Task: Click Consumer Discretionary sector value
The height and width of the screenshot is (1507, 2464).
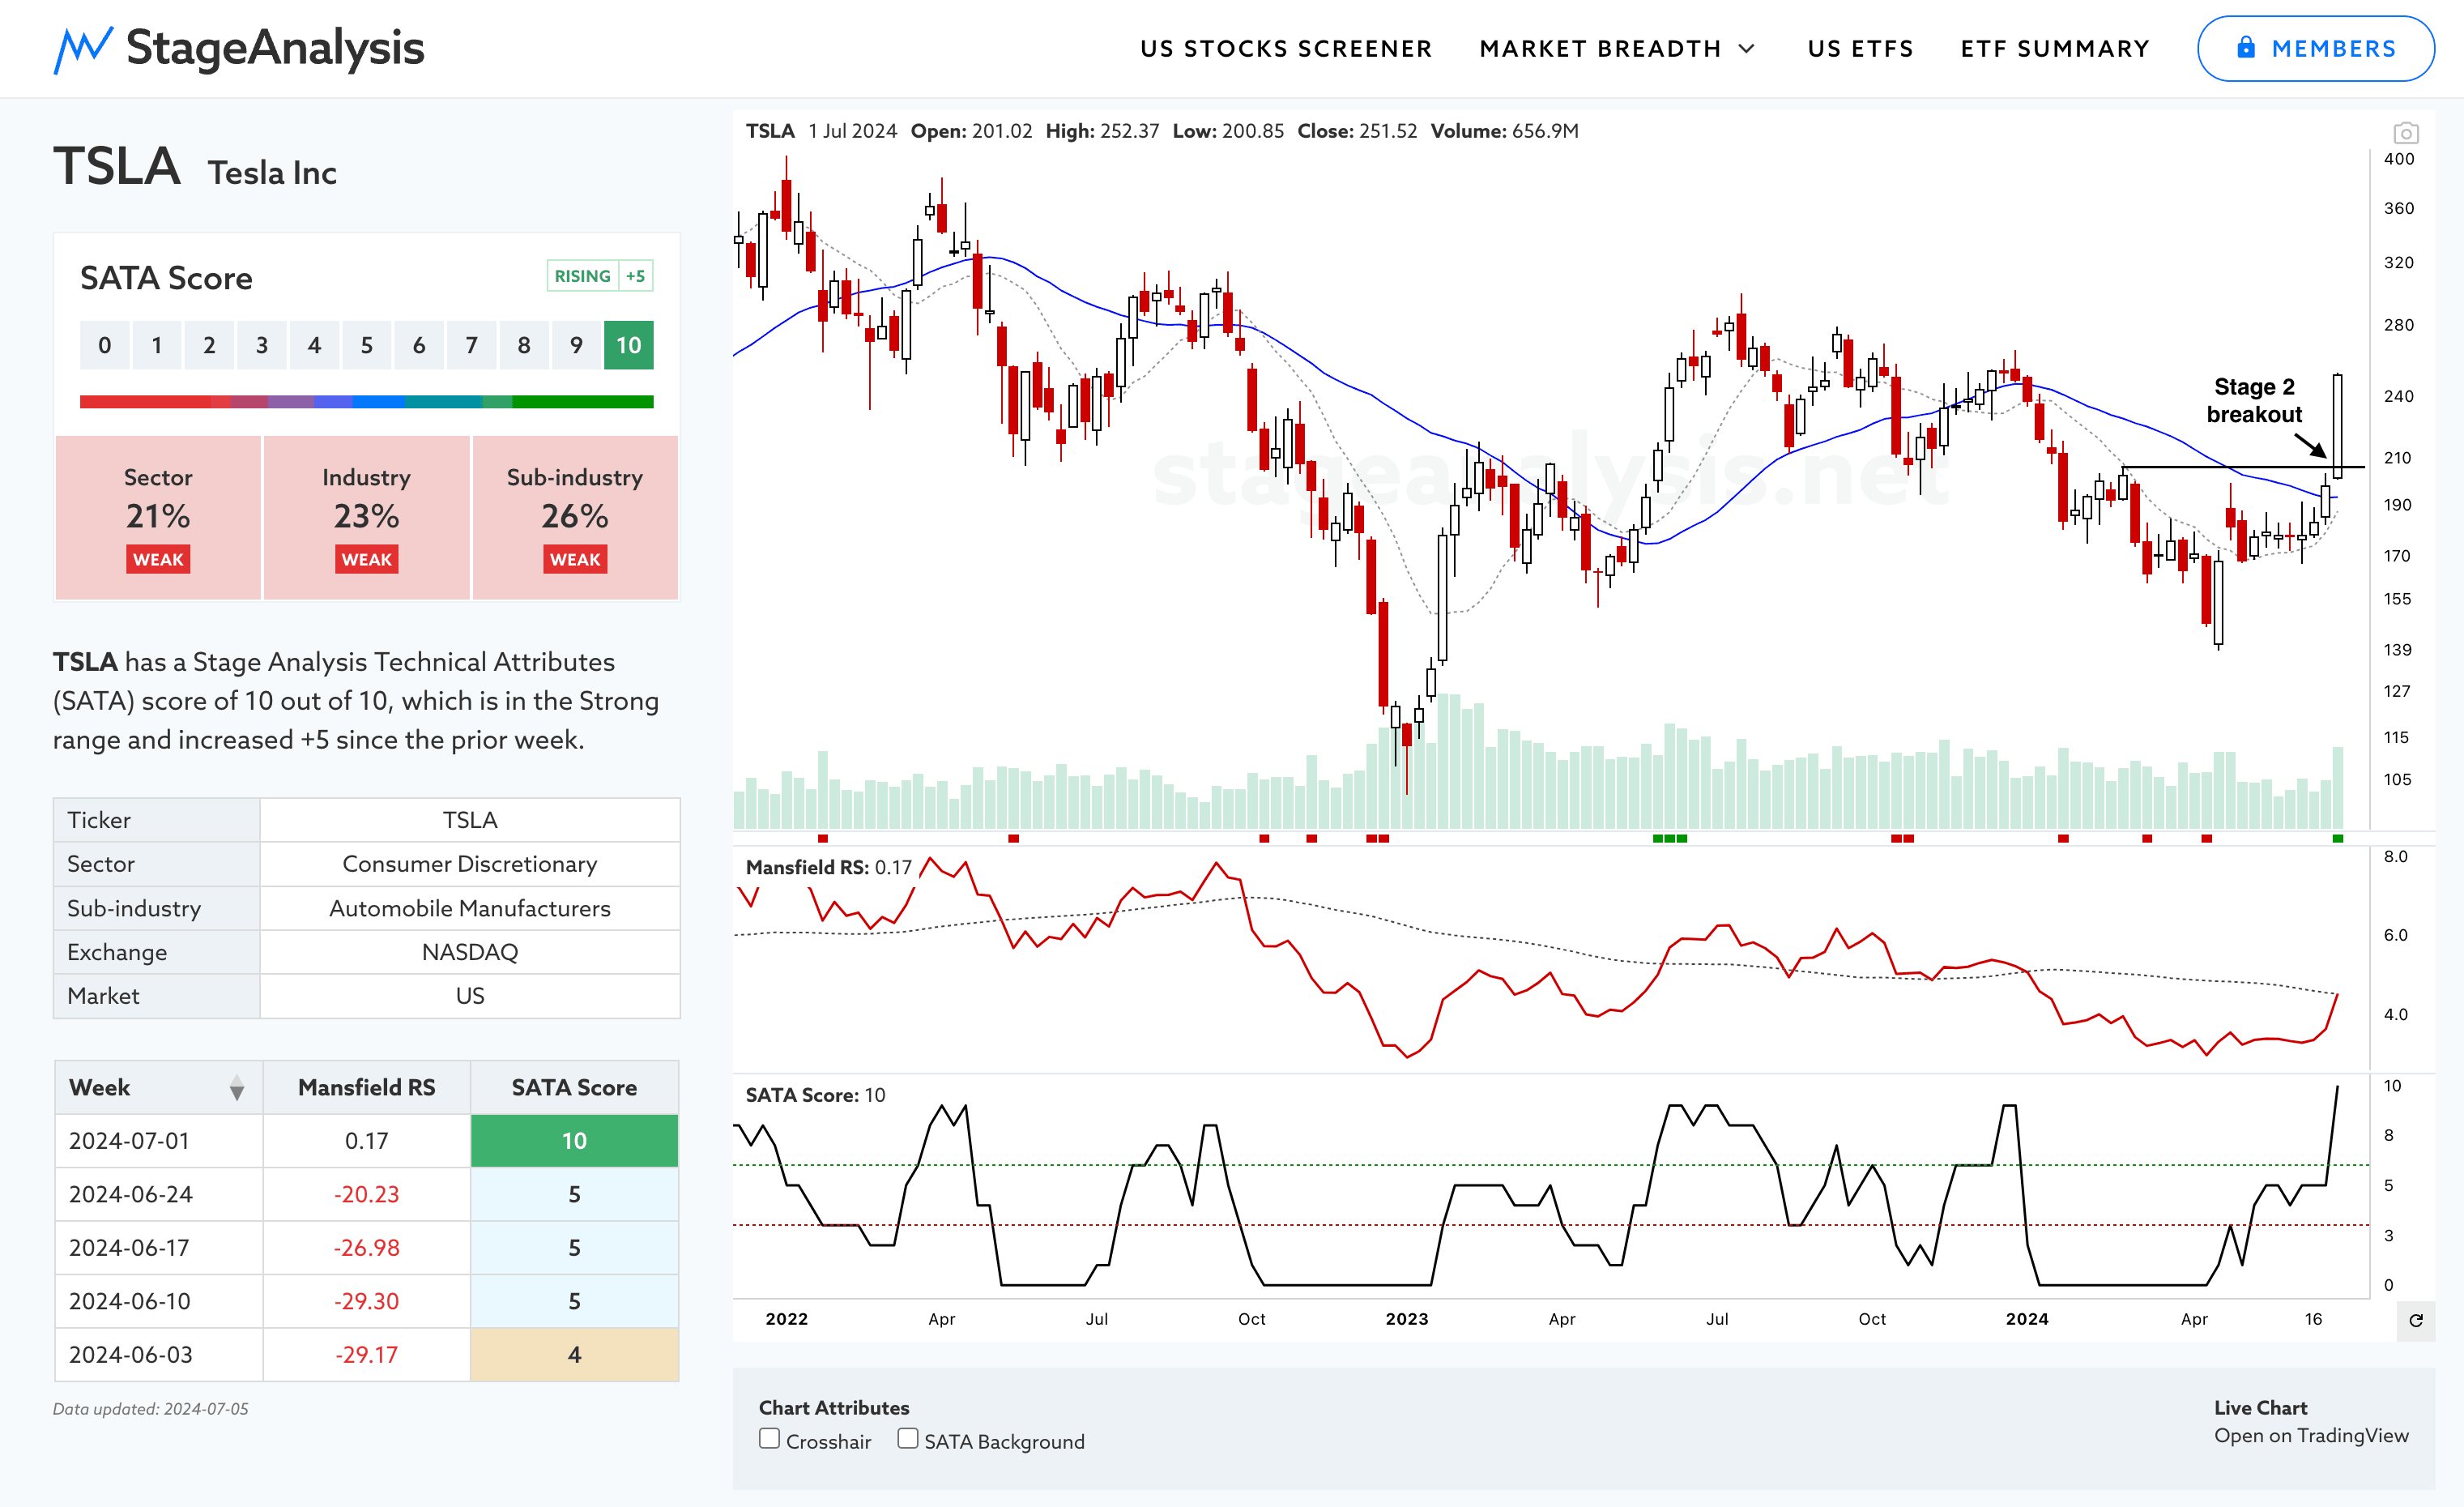Action: (x=470, y=864)
